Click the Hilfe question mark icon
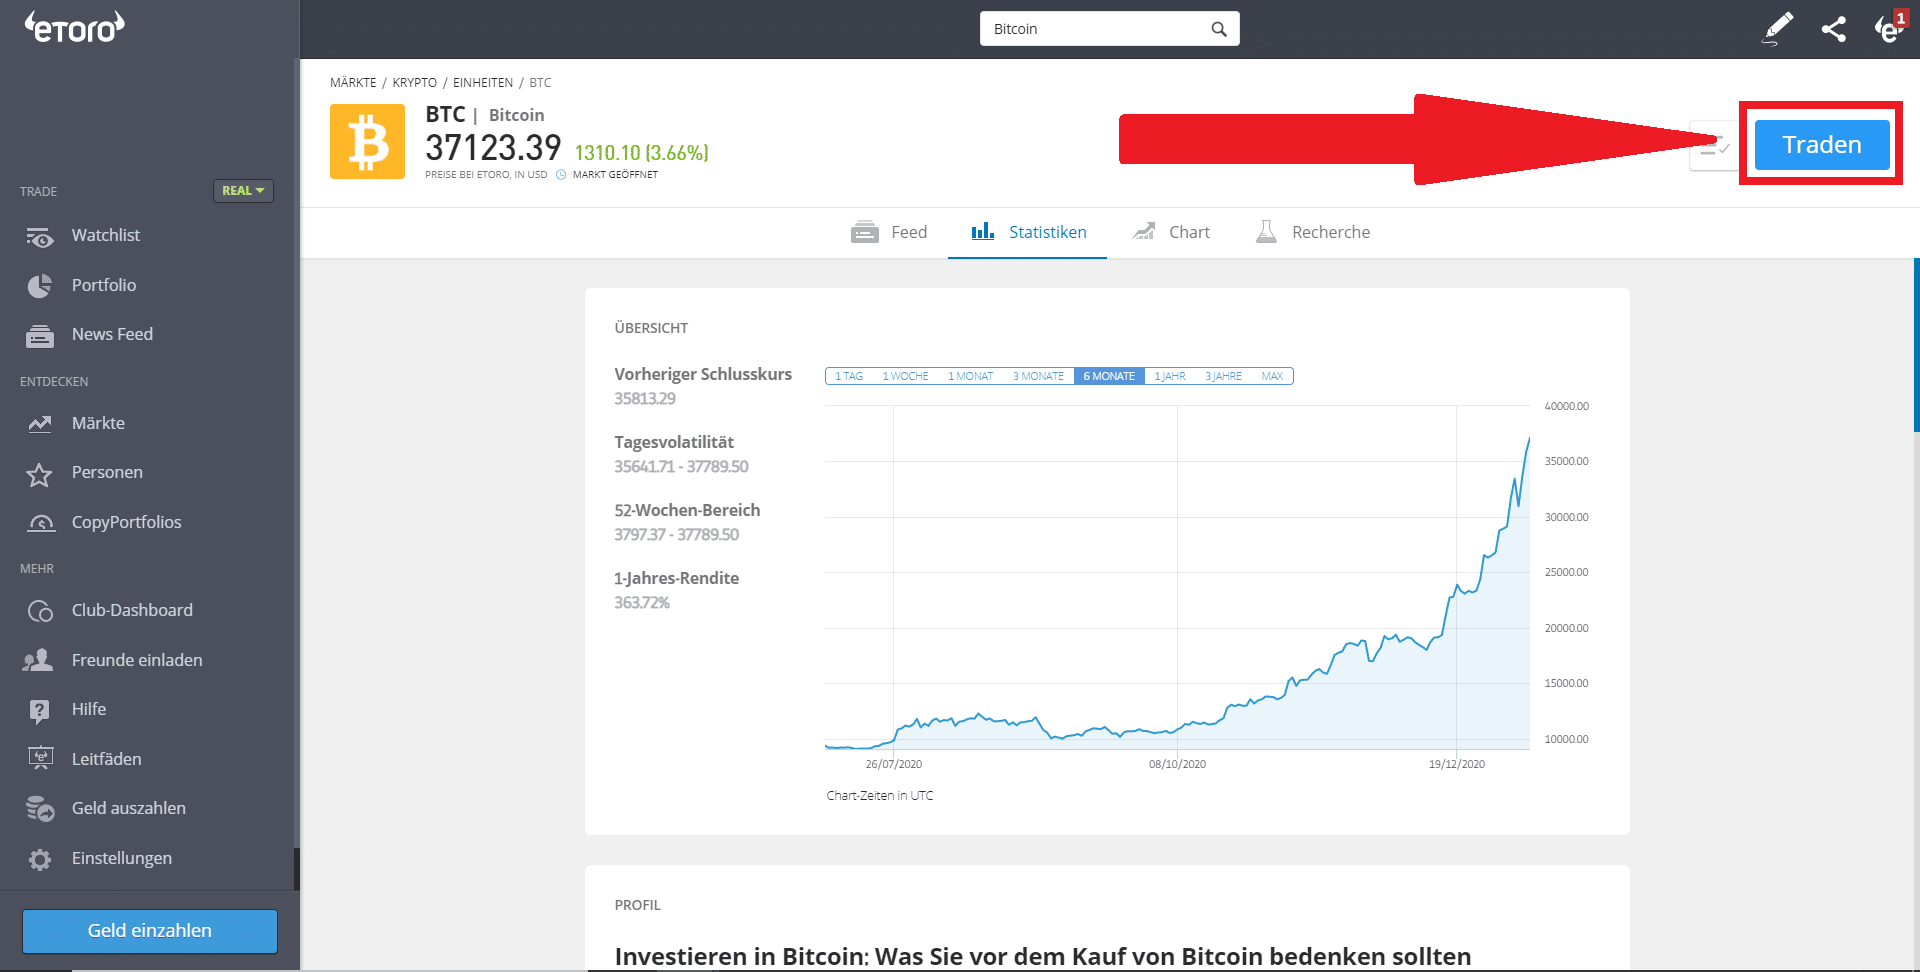Image resolution: width=1920 pixels, height=972 pixels. point(39,711)
